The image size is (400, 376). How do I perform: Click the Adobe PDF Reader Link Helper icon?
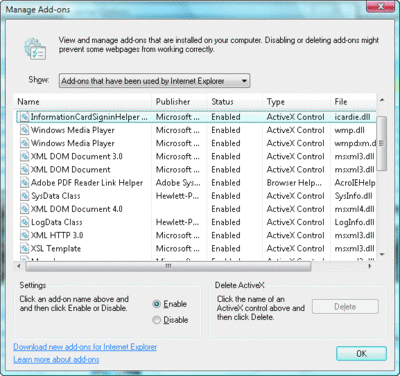[x=24, y=183]
